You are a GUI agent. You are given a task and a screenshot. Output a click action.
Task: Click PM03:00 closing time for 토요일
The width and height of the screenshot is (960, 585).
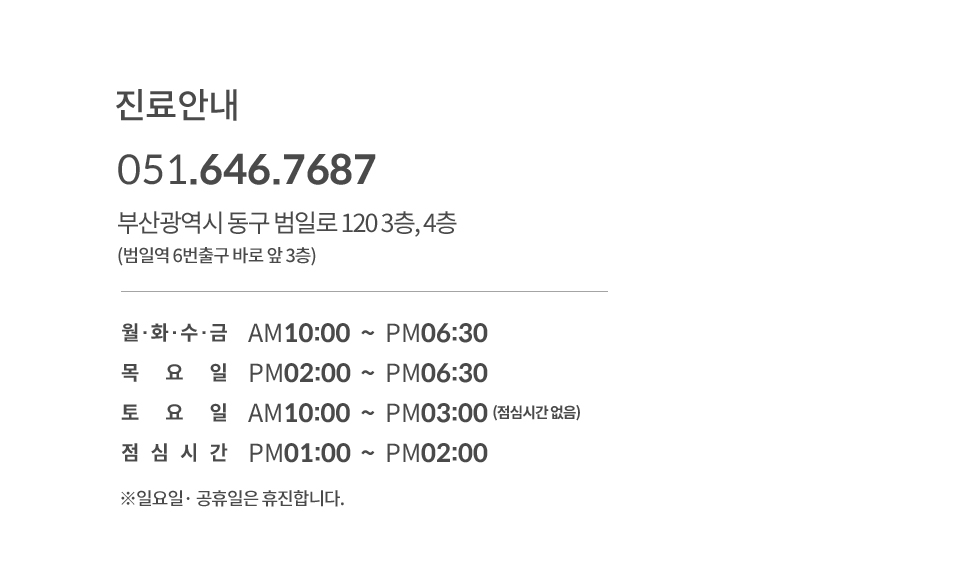pyautogui.click(x=436, y=413)
